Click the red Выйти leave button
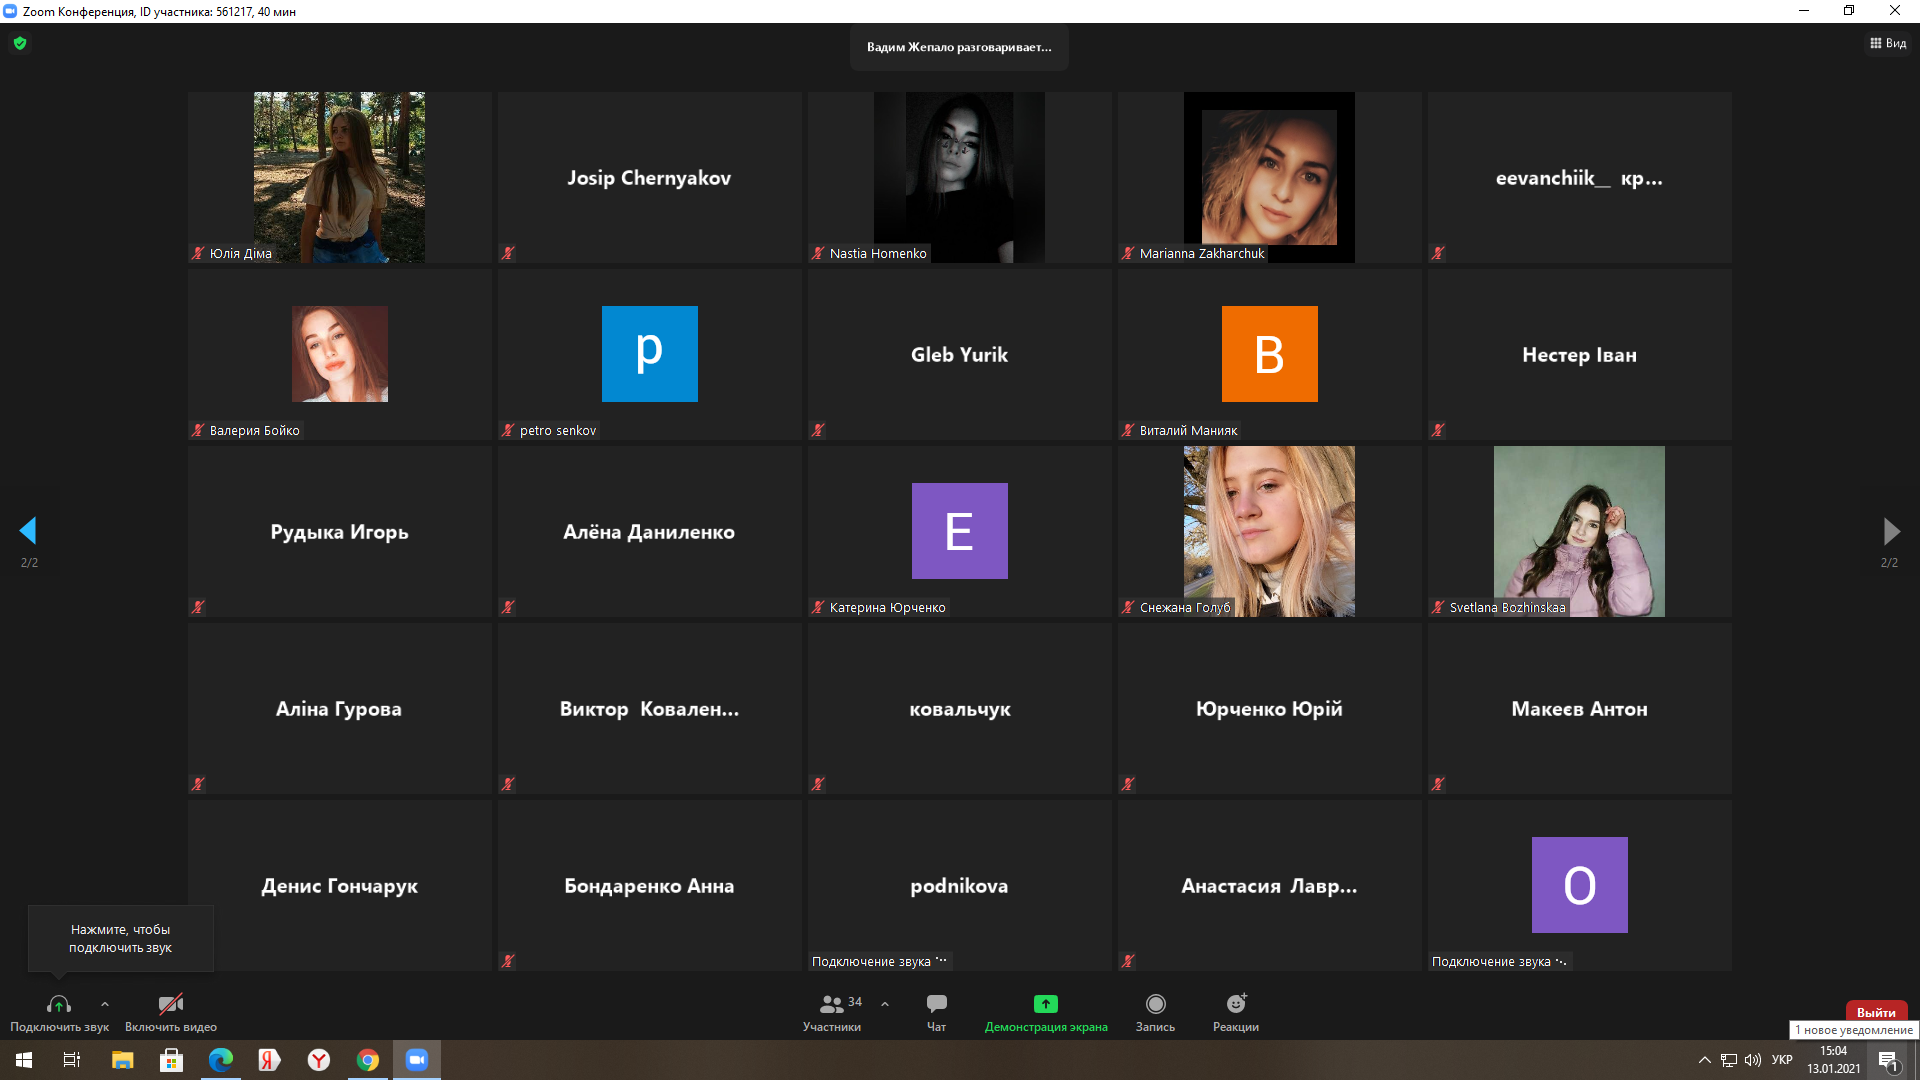 1876,1011
